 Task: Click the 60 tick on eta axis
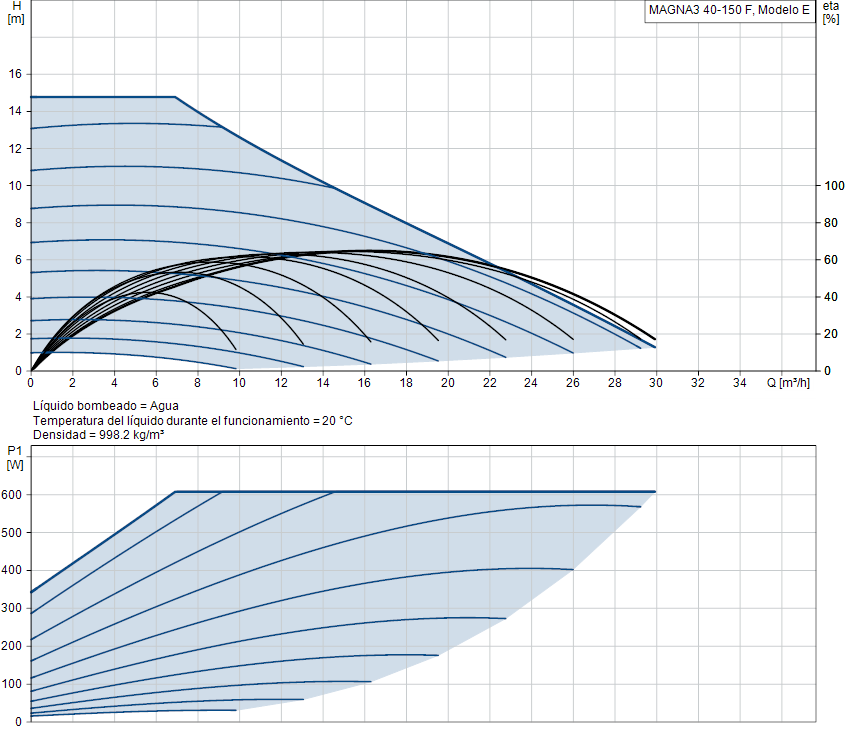pos(830,260)
